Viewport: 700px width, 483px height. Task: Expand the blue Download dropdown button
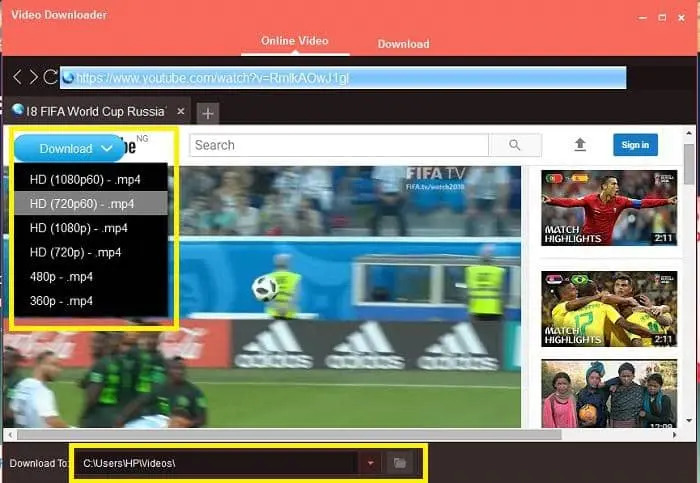click(x=69, y=148)
